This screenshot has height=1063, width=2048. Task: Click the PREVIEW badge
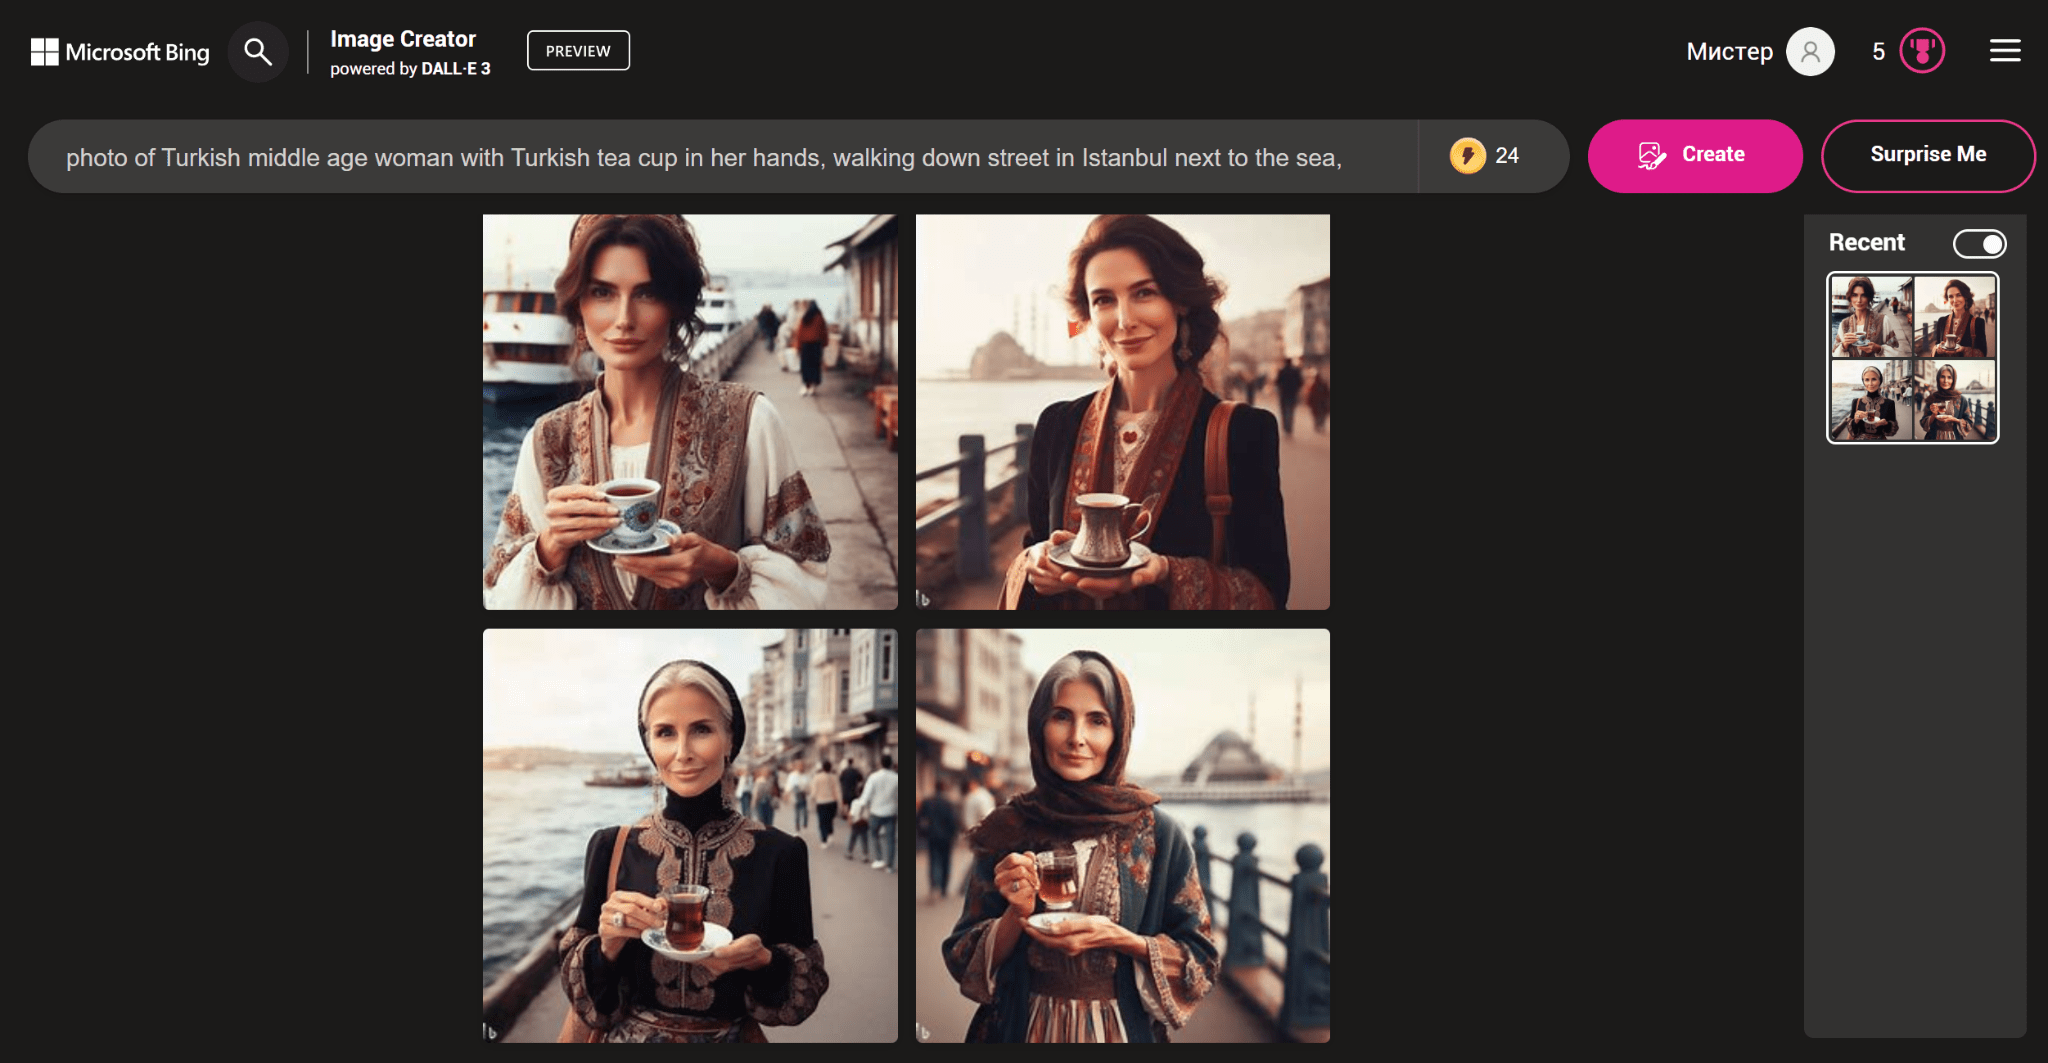(578, 51)
